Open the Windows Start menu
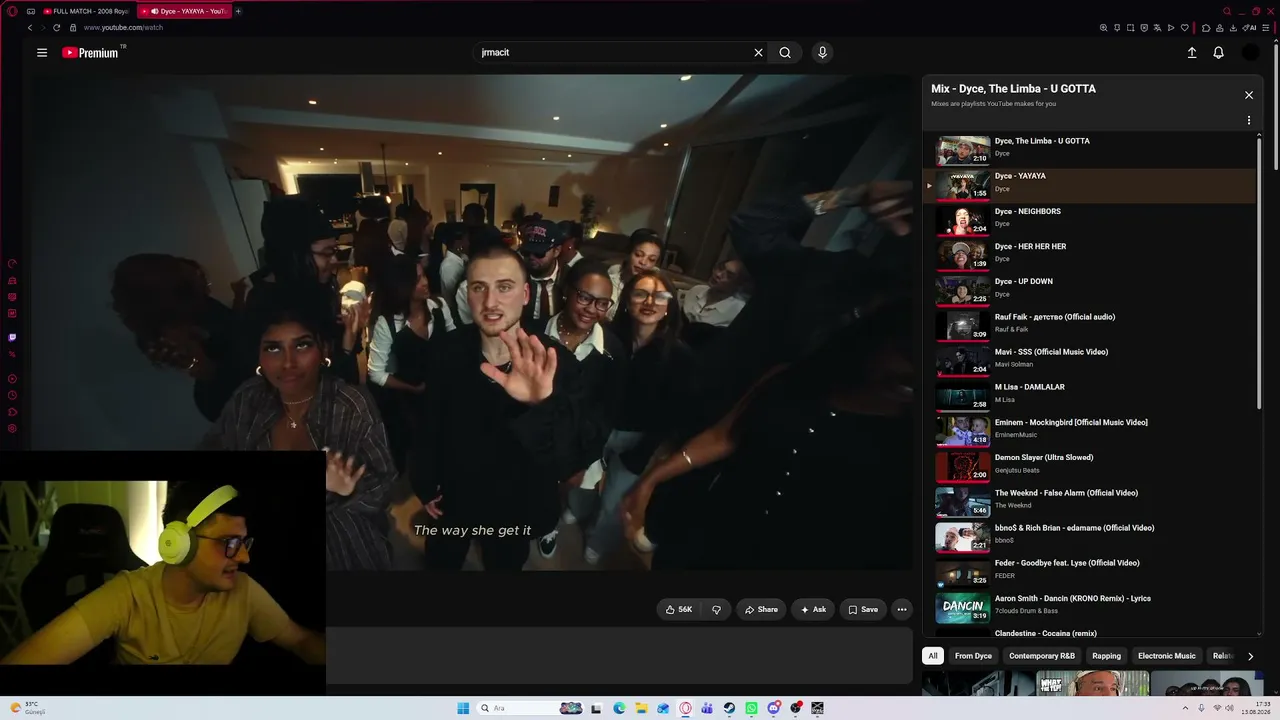 click(x=463, y=708)
